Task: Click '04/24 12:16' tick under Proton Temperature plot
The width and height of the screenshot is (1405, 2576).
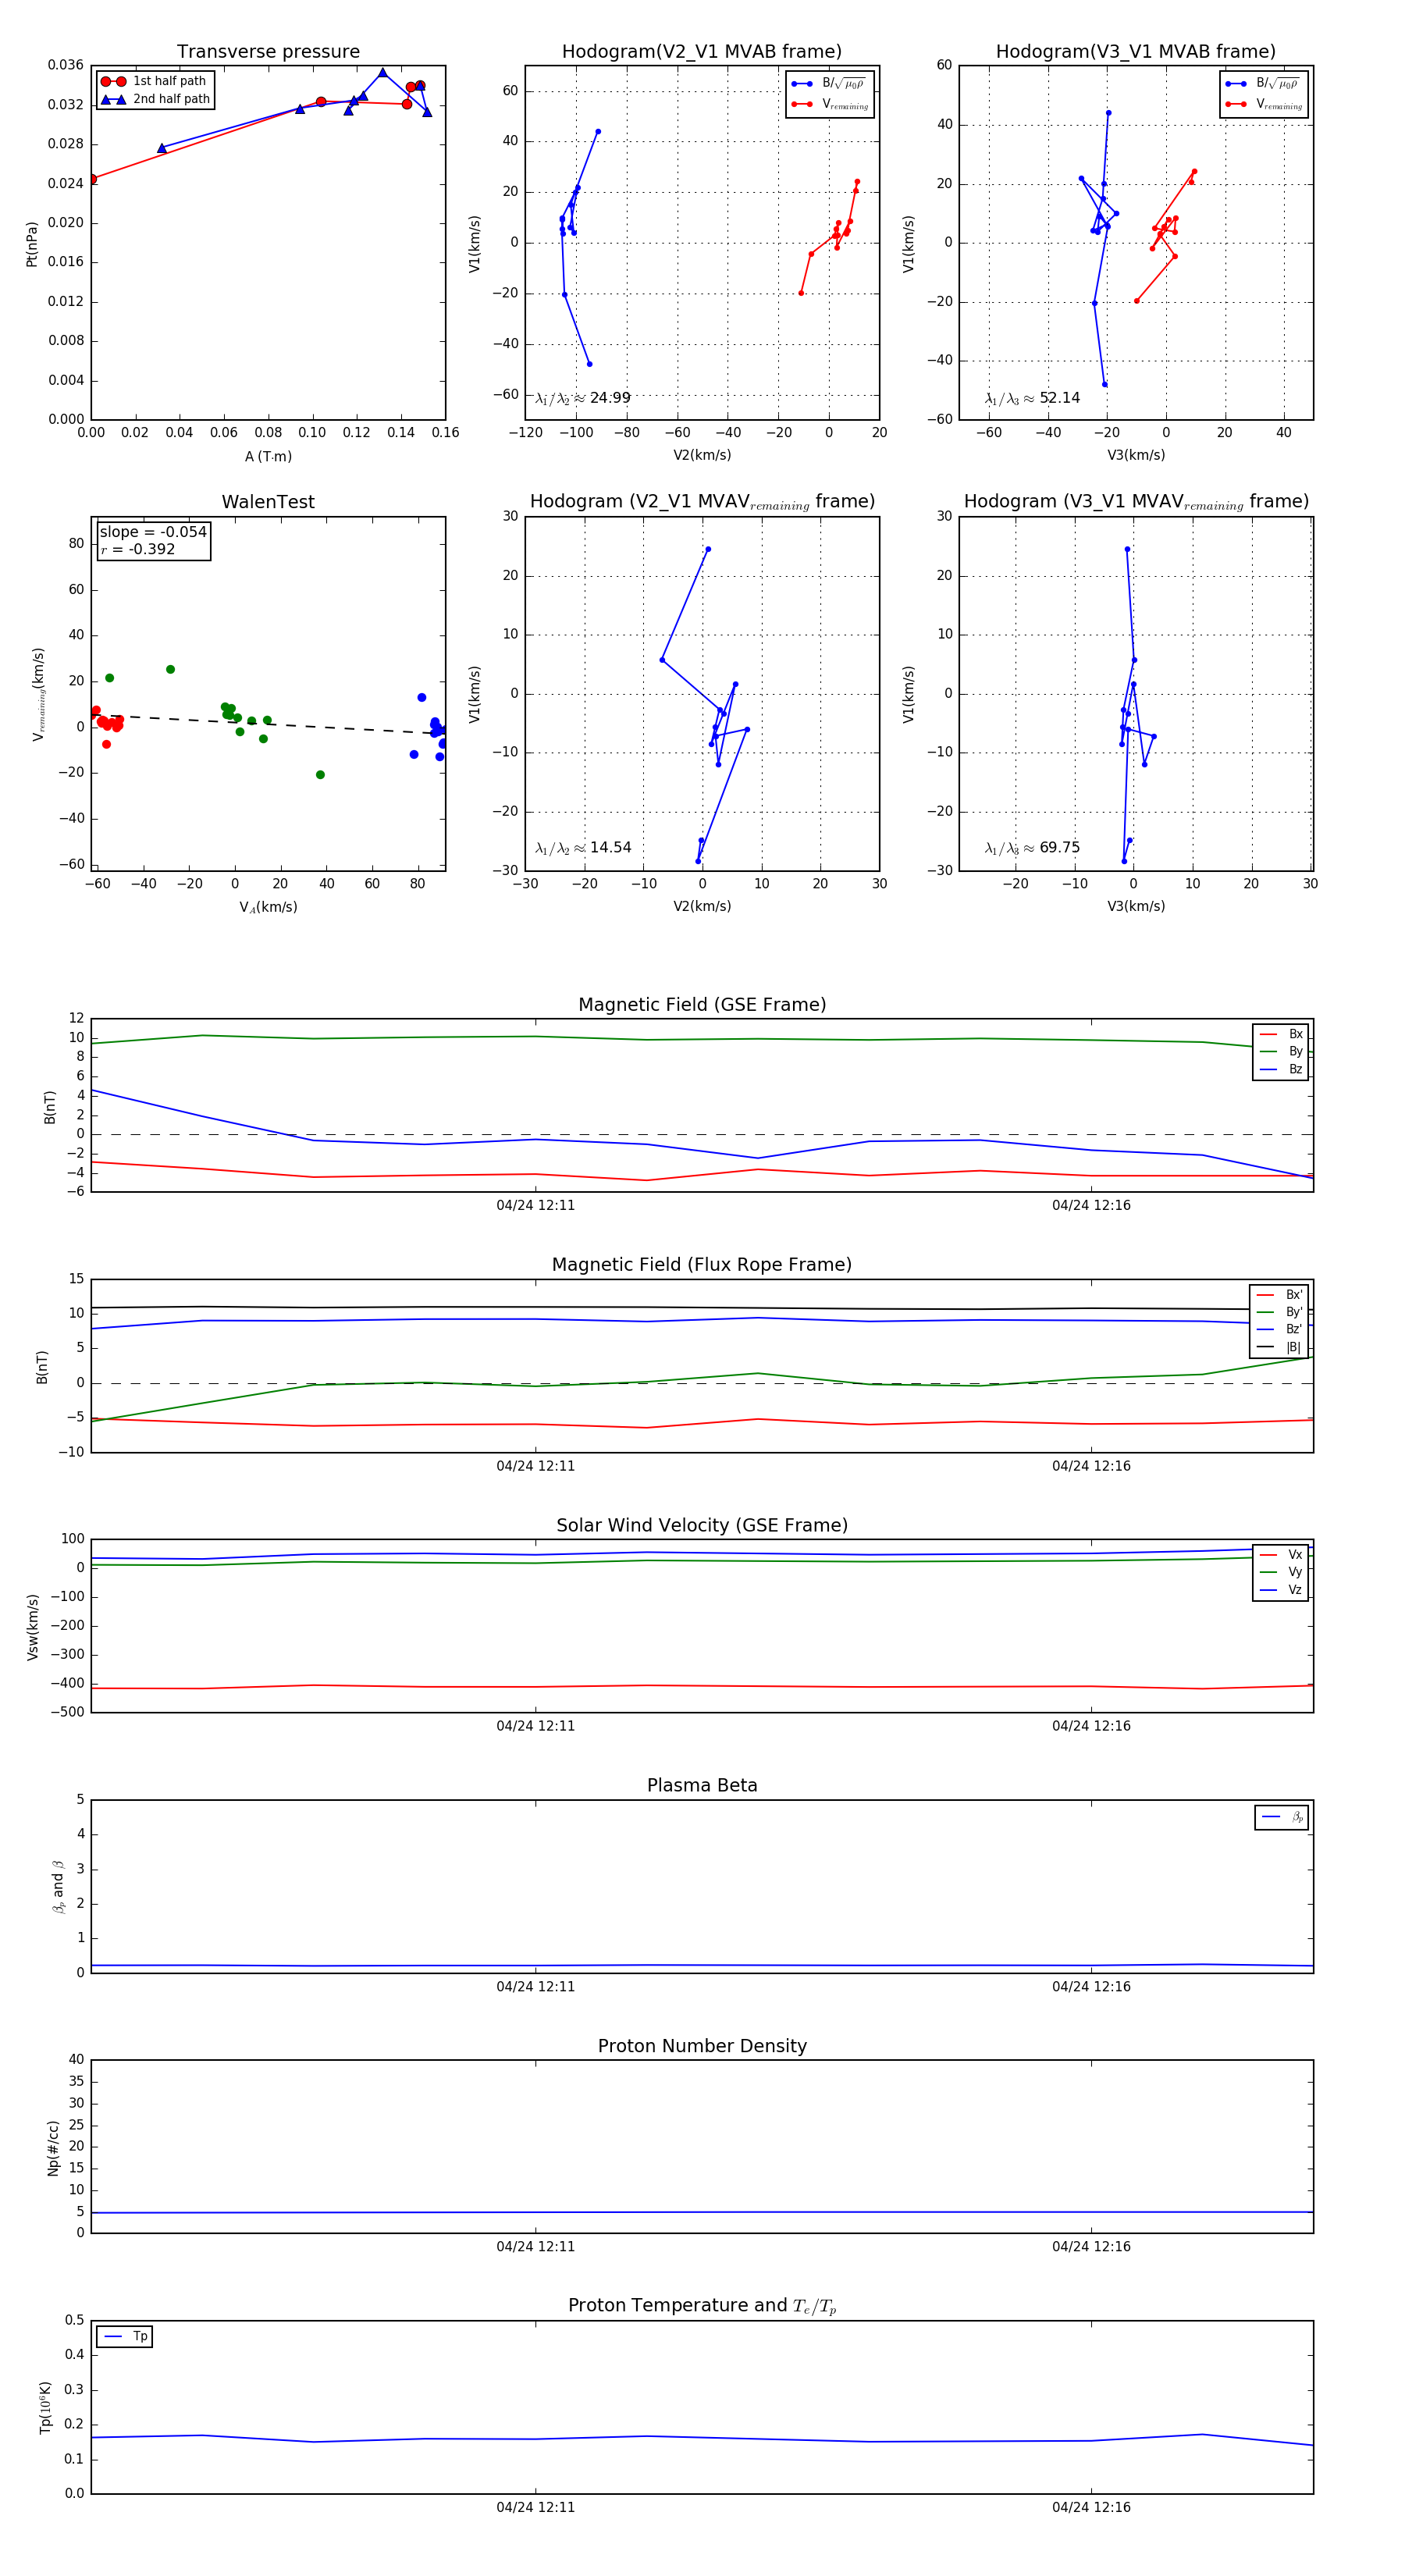Action: coord(1091,2507)
